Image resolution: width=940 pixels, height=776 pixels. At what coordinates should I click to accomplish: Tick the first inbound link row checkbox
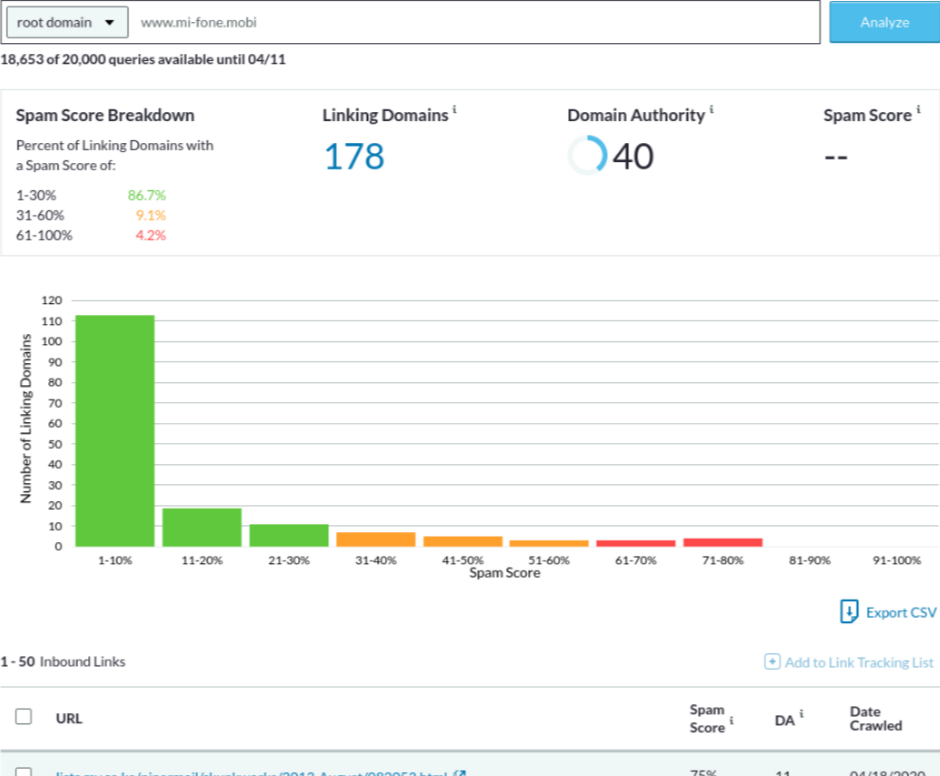24,773
